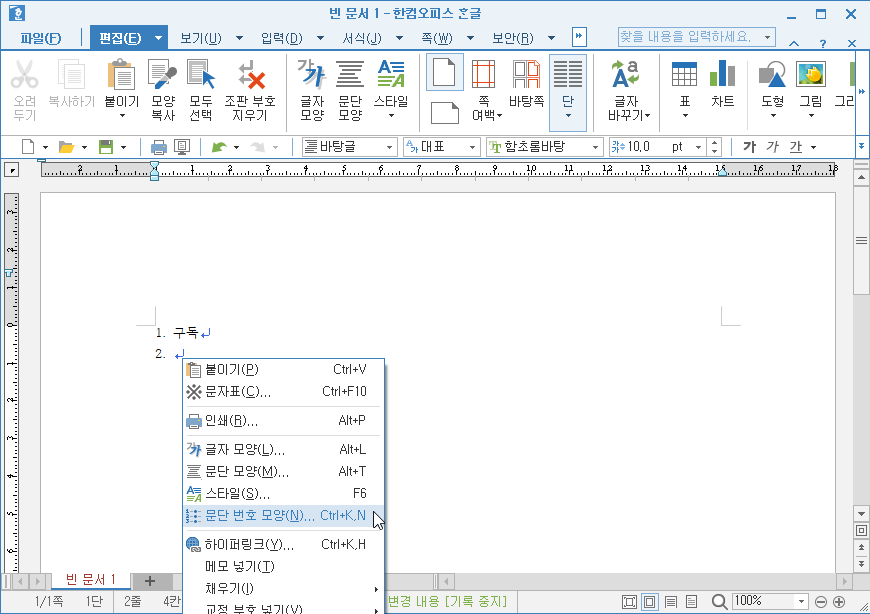Screen dimensions: 870x614
Task: Click the vertical scrollbar down arrow
Action: [861, 513]
